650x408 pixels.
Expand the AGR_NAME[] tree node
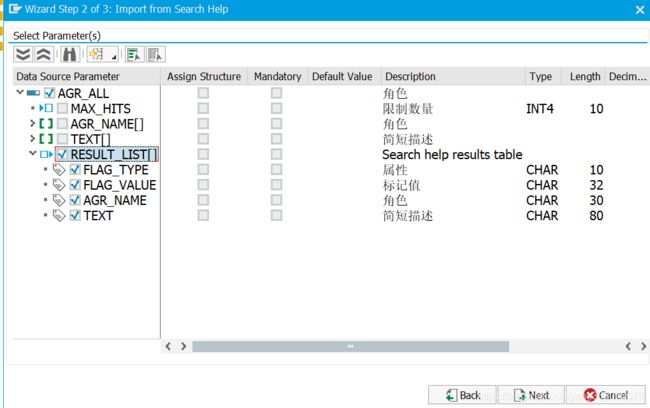[32, 123]
